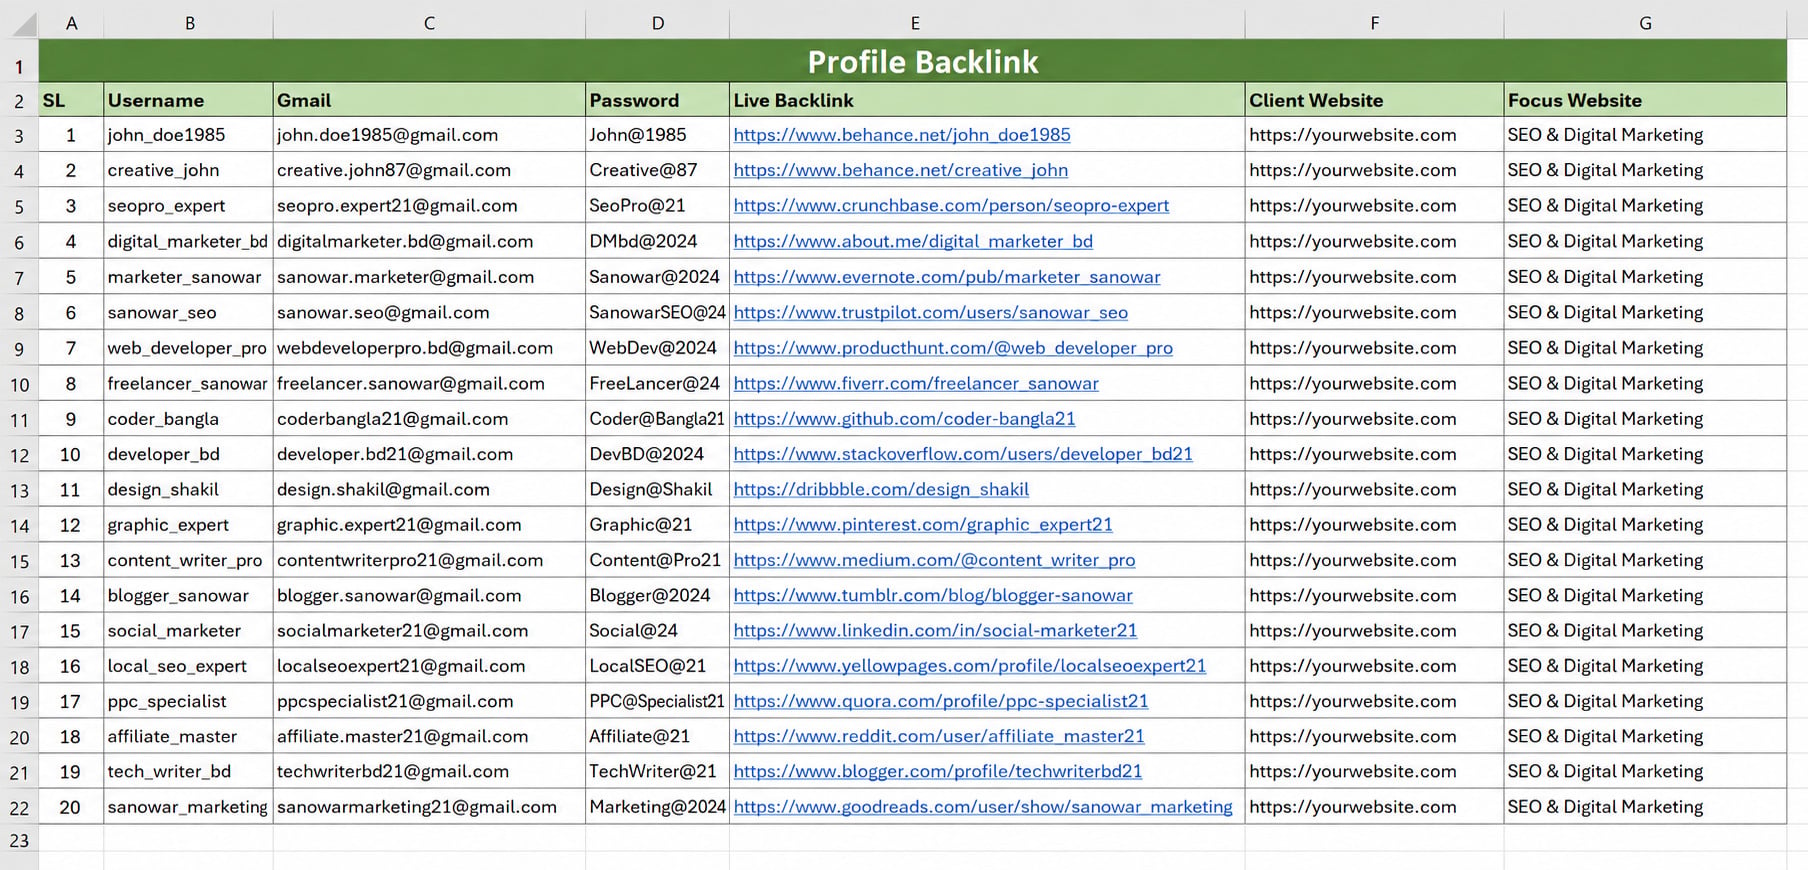Open the evernote marketer_sanowar link
The width and height of the screenshot is (1808, 870).
(947, 277)
